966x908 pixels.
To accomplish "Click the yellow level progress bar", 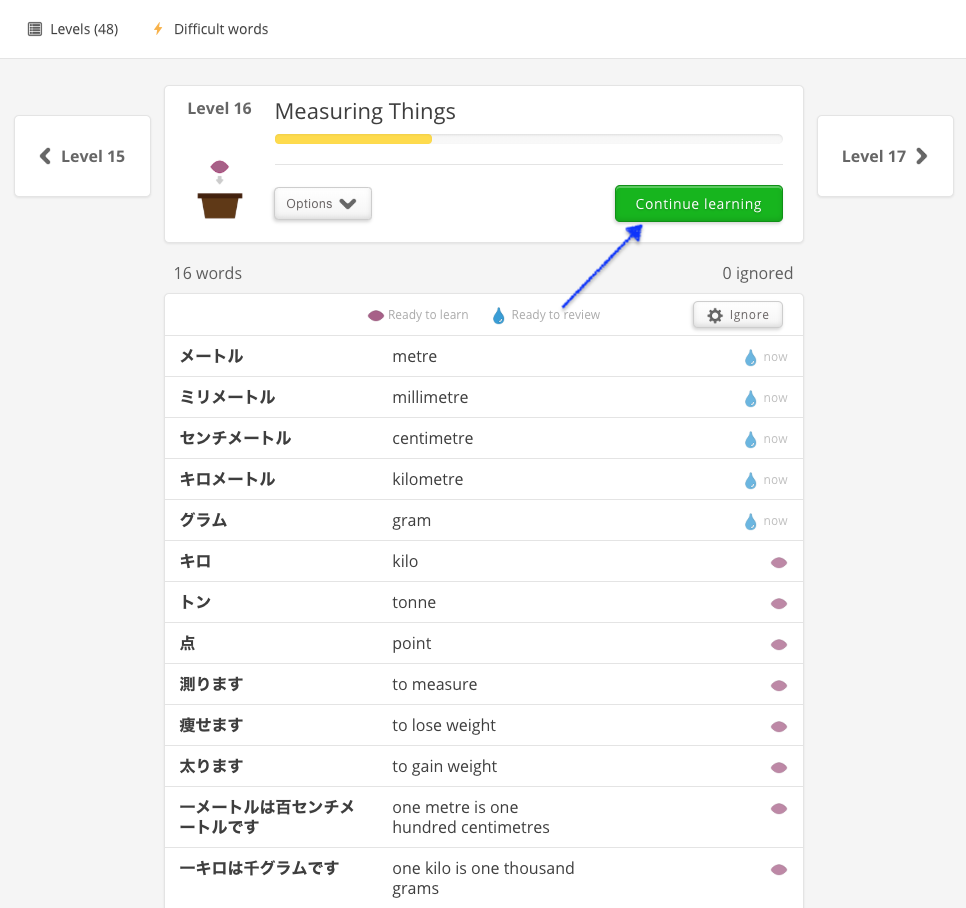I will pyautogui.click(x=353, y=139).
